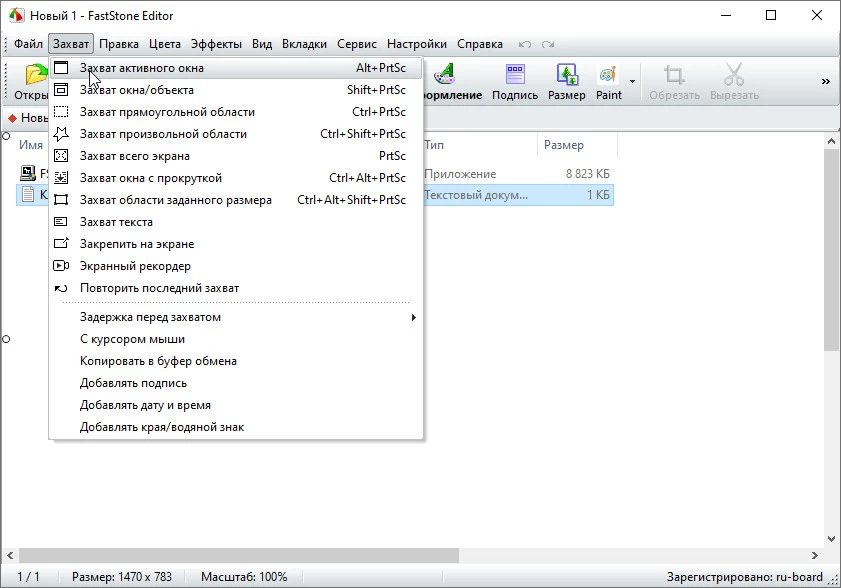Choose Экранный рекордер entry

[236, 266]
